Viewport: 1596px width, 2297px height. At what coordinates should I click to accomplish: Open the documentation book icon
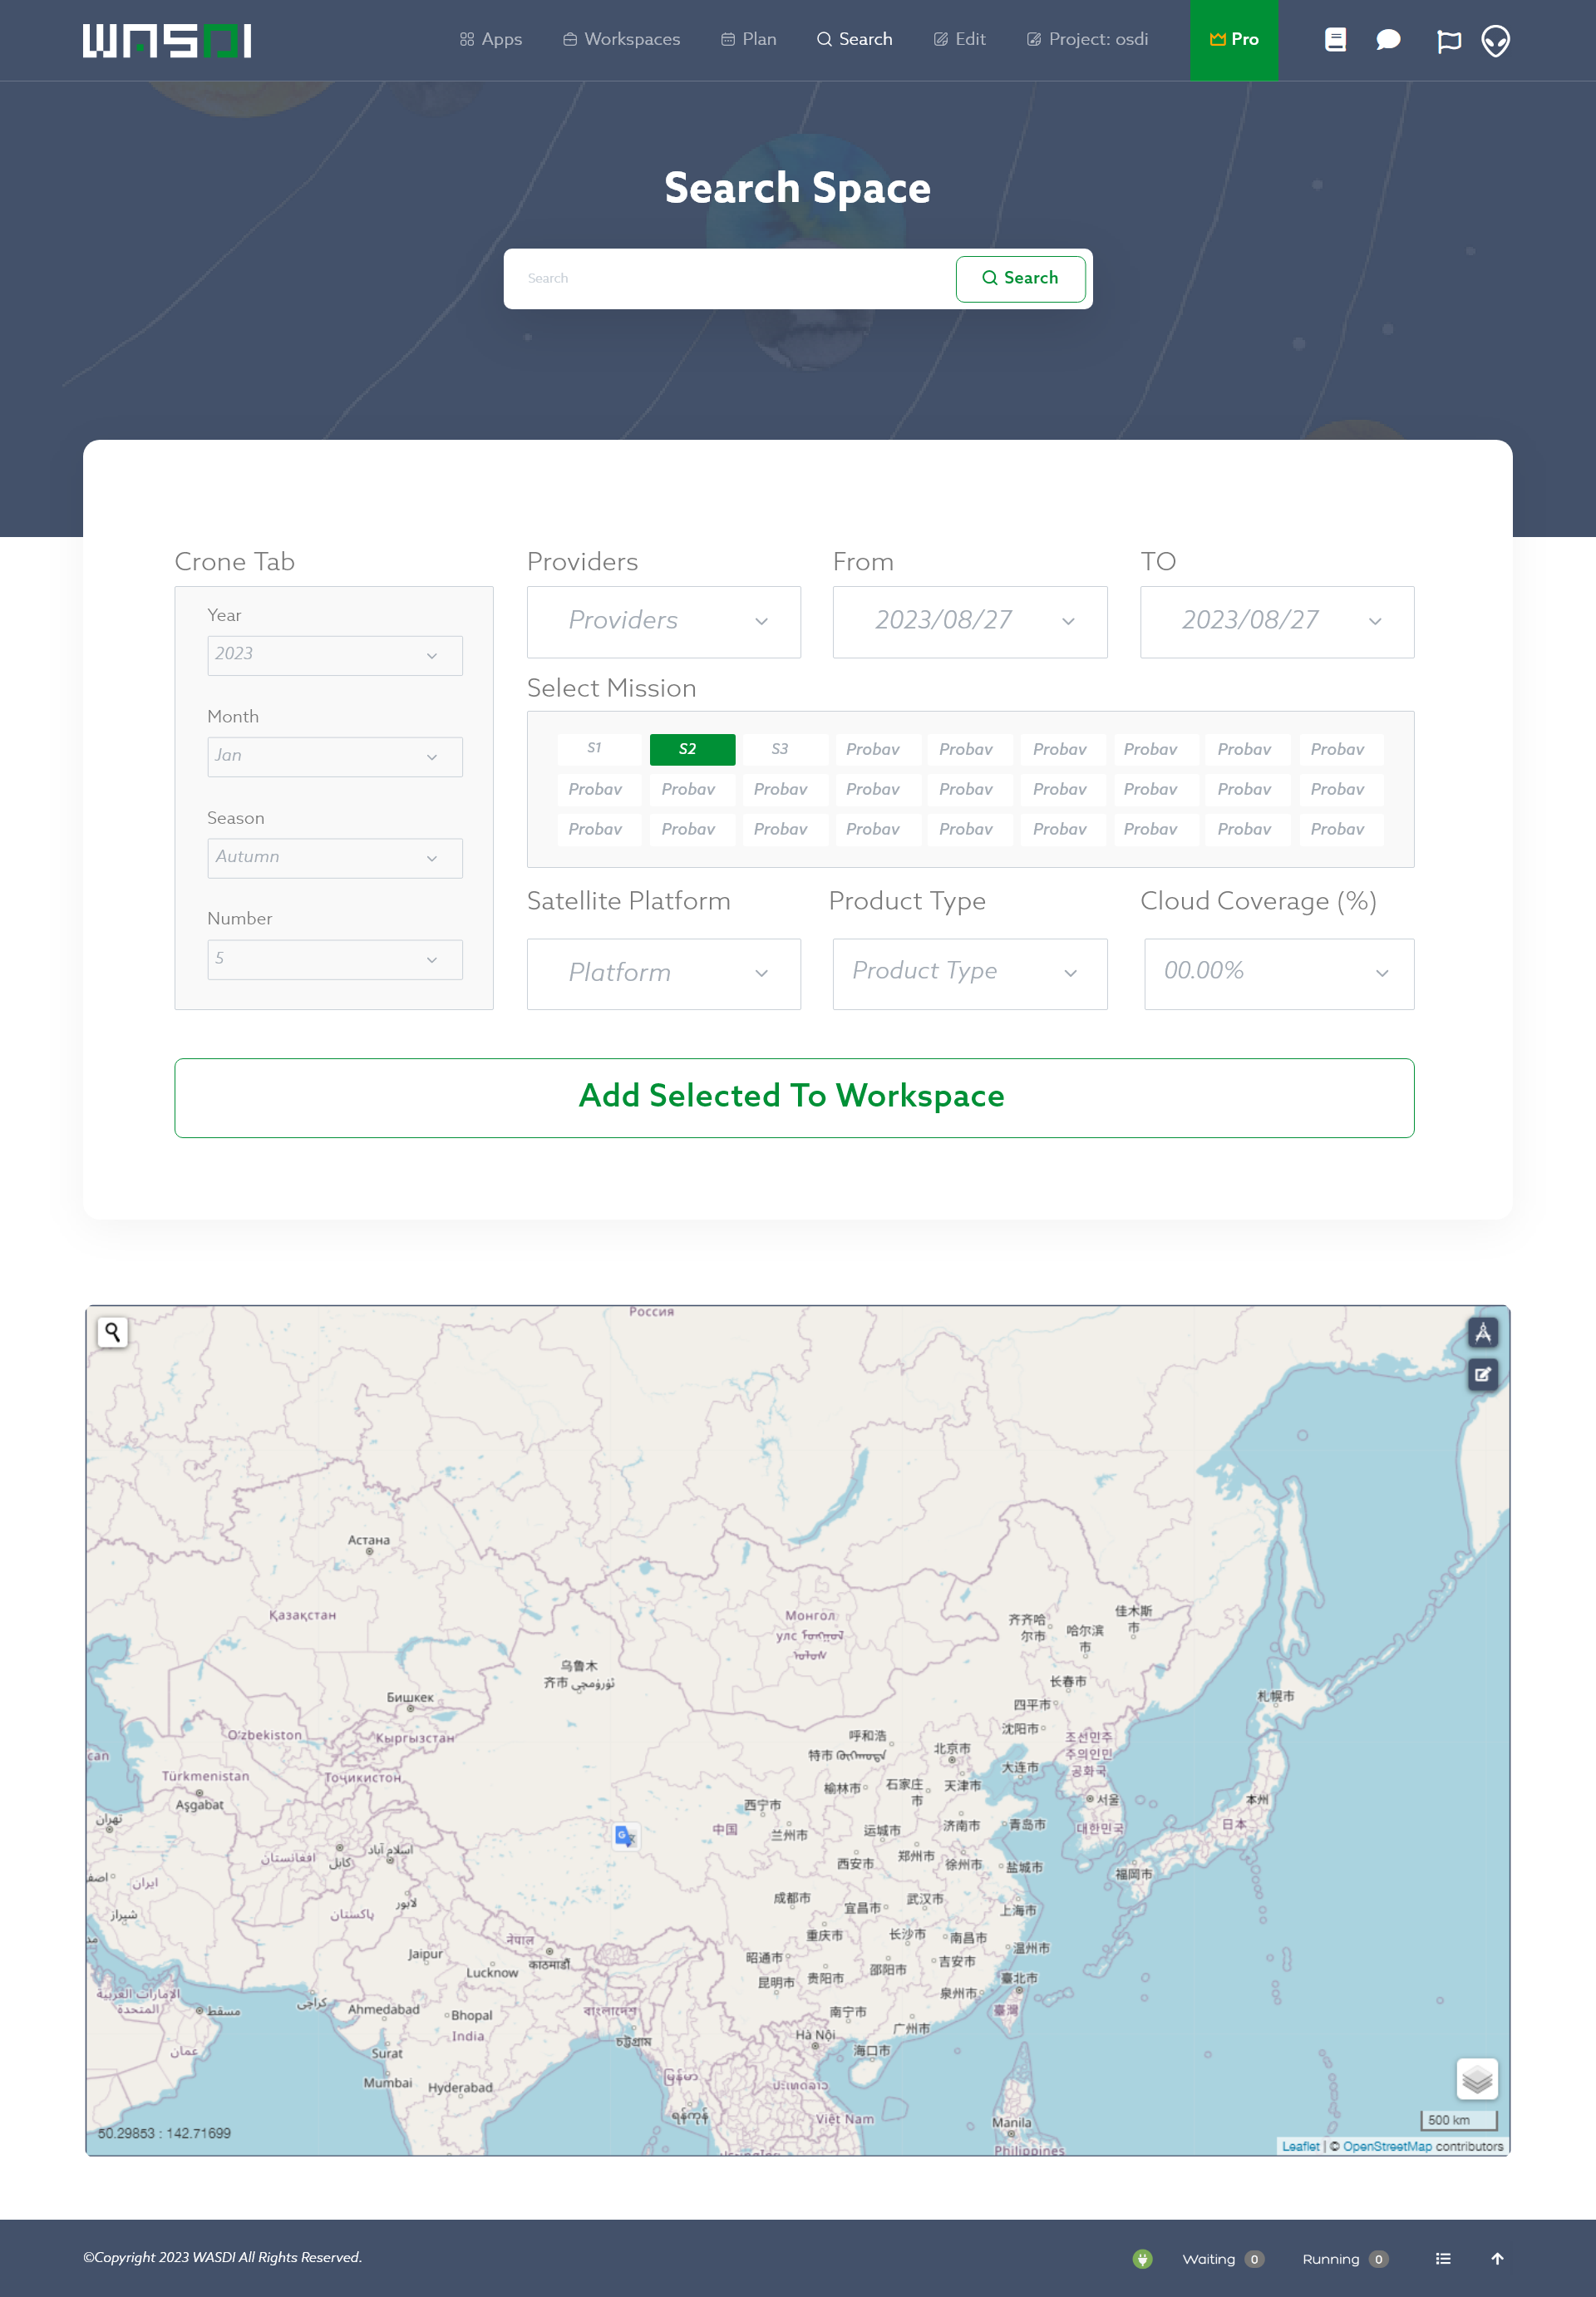coord(1335,40)
